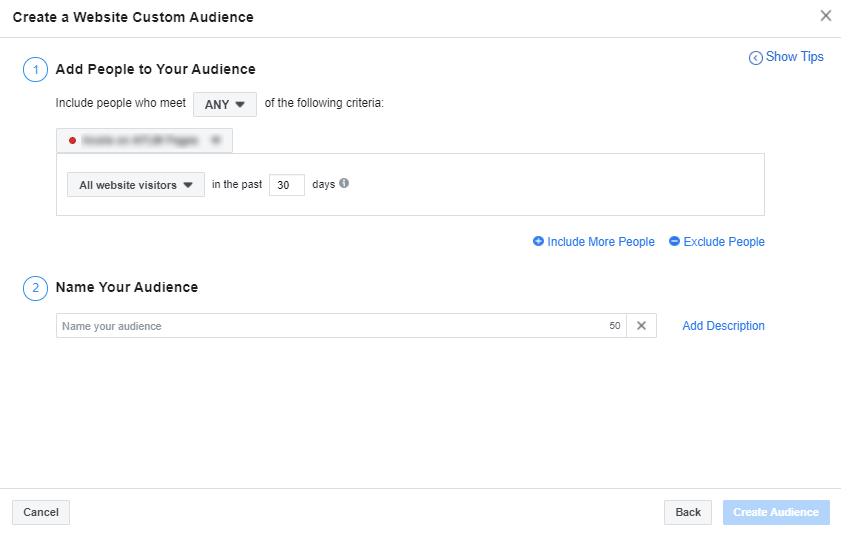
Task: Click the red status dot on the pixel selector
Action: click(72, 141)
